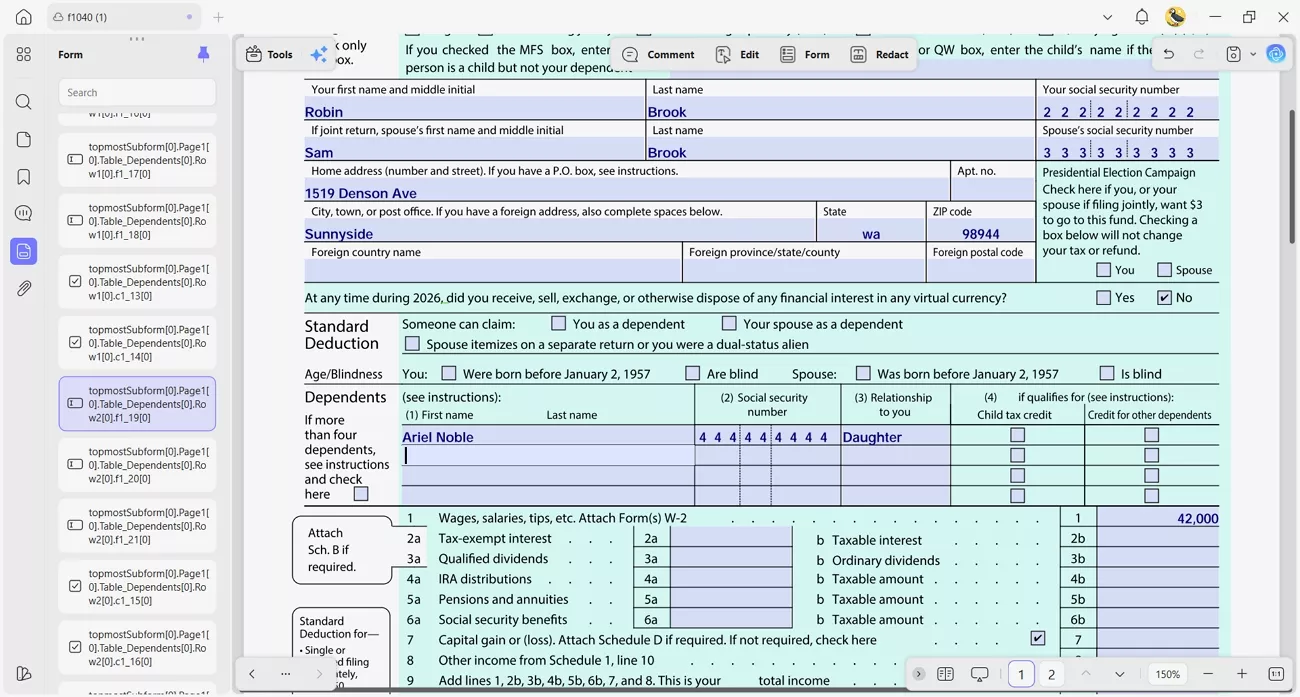Image resolution: width=1300 pixels, height=697 pixels.
Task: Go to page 1 button
Action: pyautogui.click(x=1021, y=674)
